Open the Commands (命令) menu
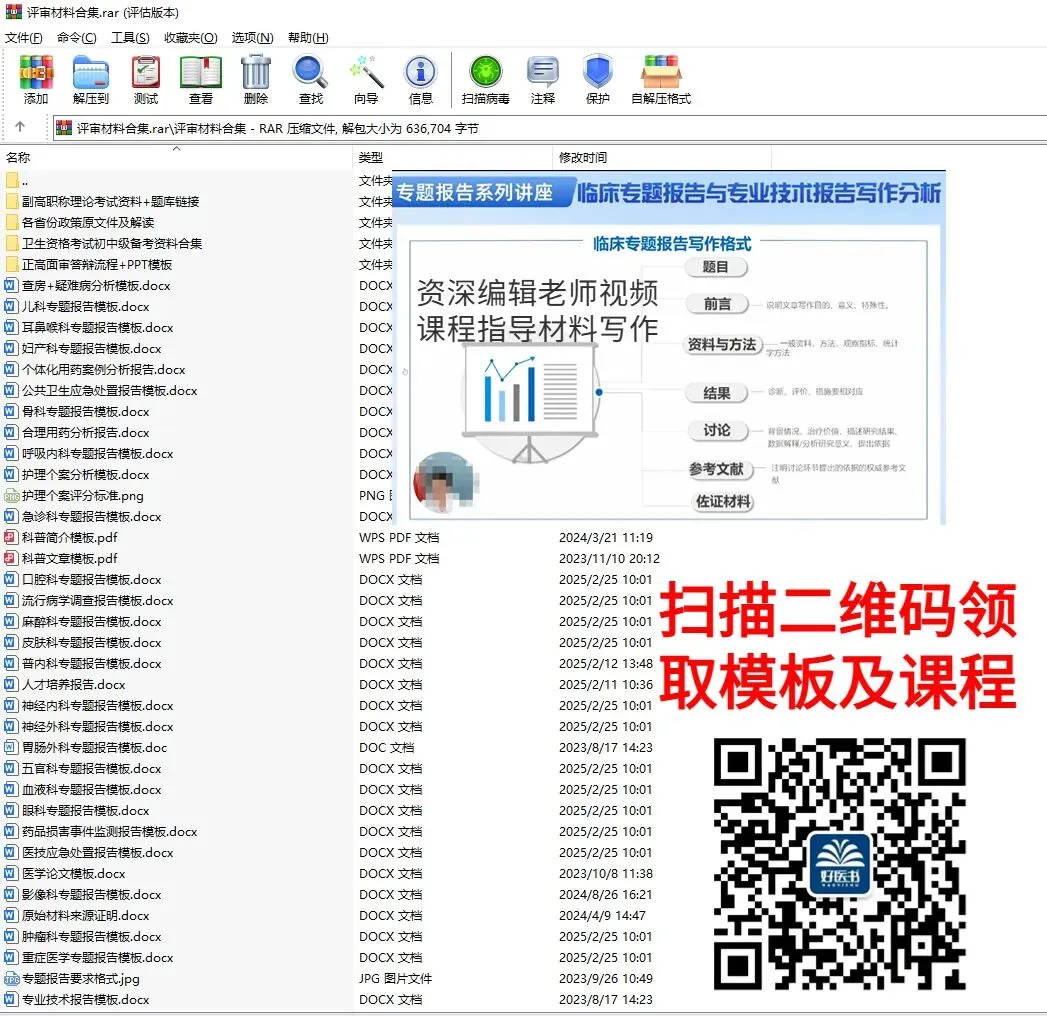The image size is (1047, 1016). coord(77,37)
